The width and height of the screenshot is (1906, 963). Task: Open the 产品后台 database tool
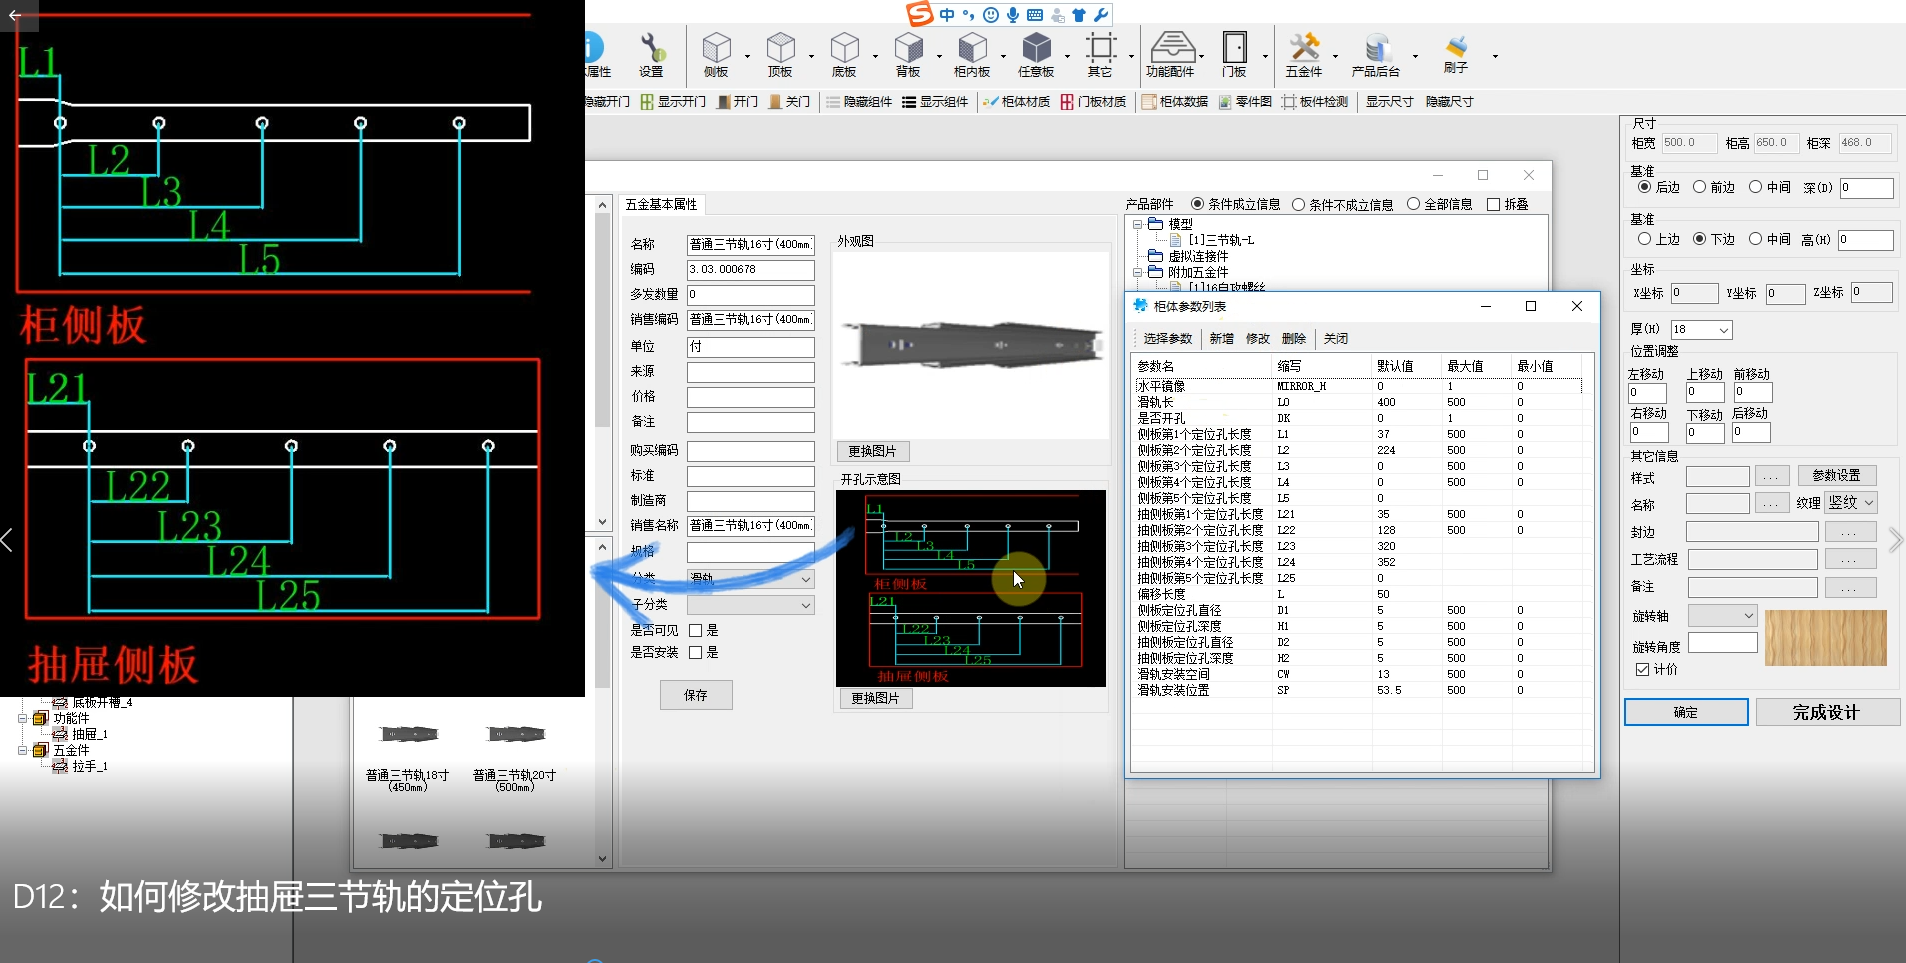pyautogui.click(x=1376, y=54)
